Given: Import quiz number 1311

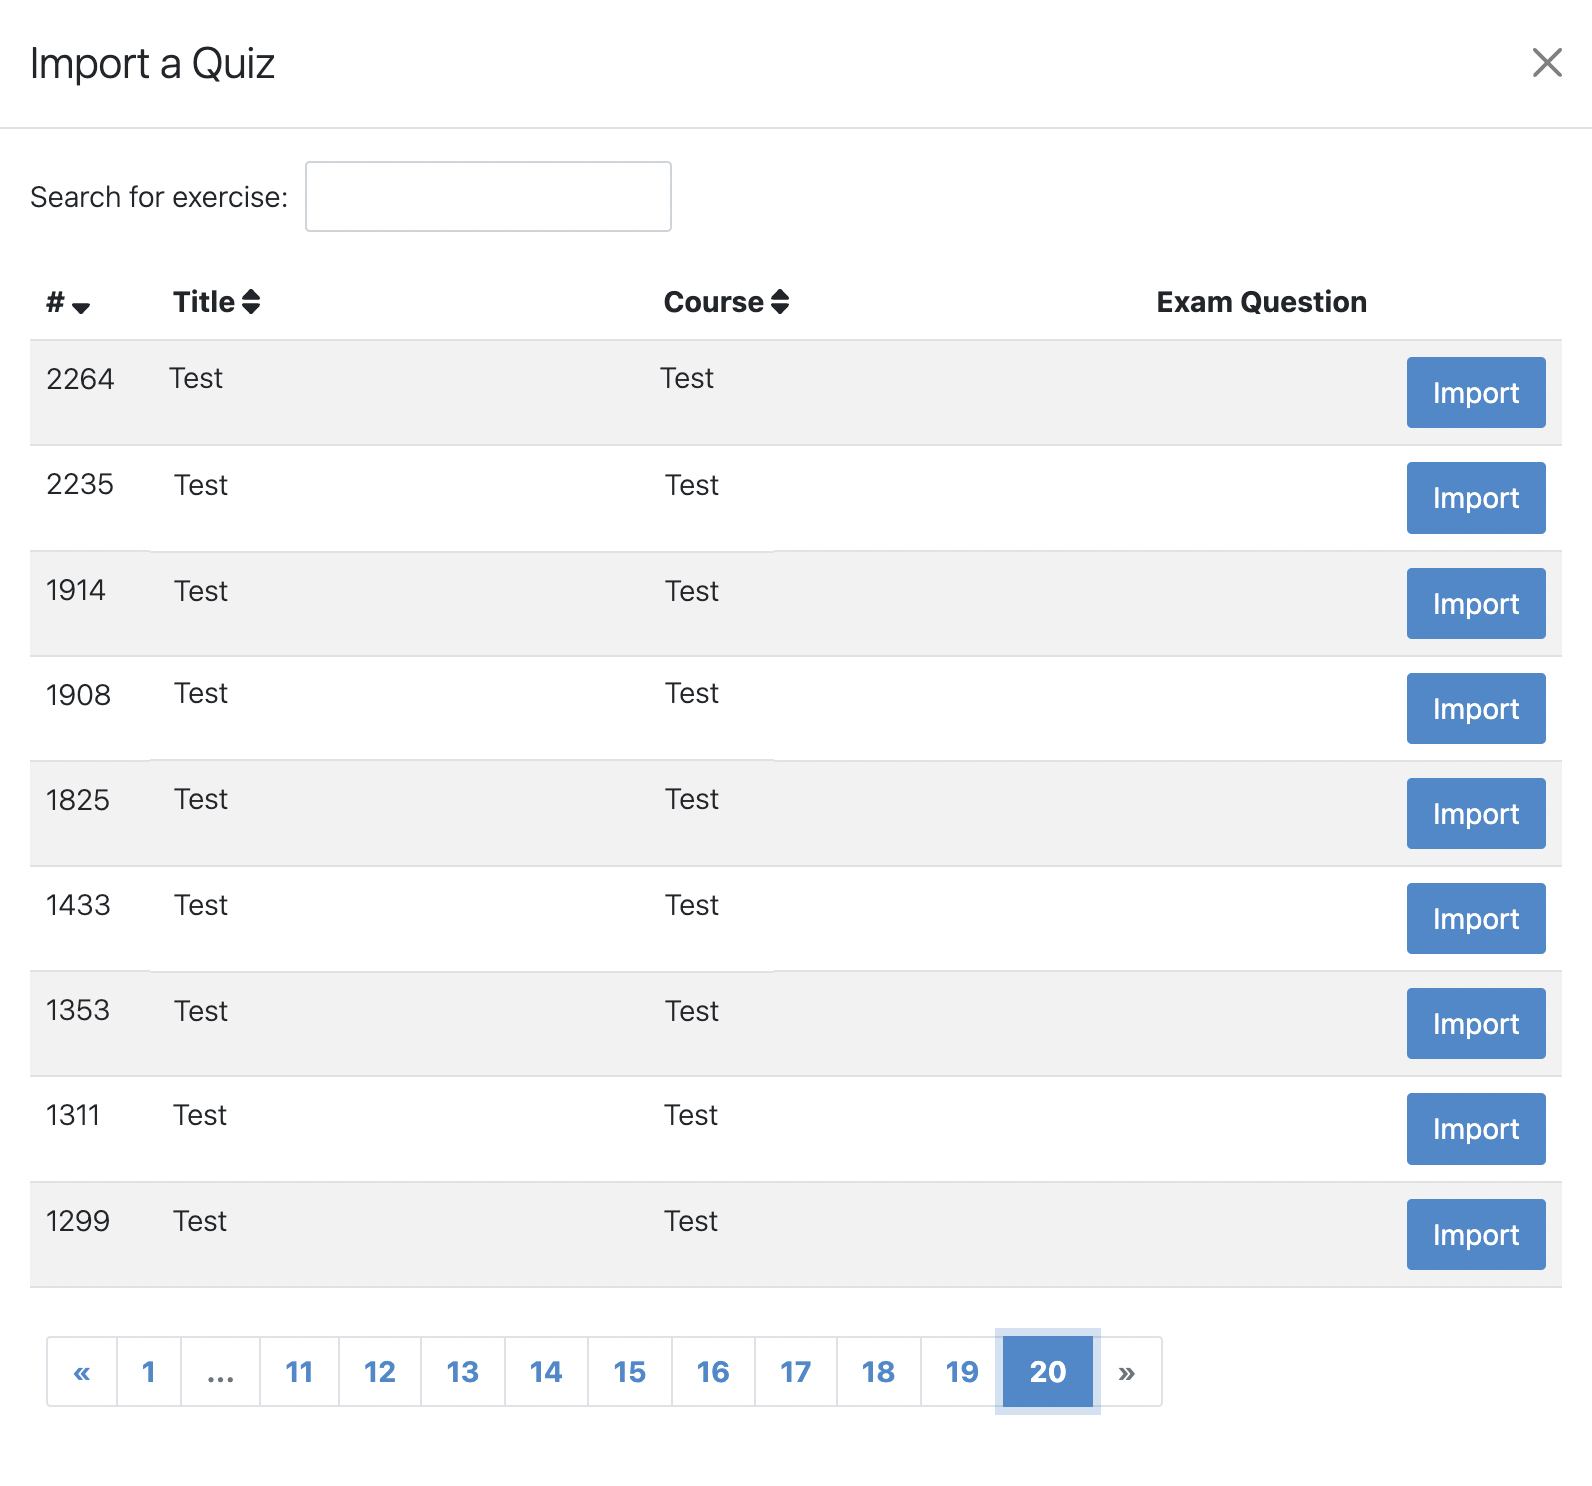Looking at the screenshot, I should click(x=1475, y=1129).
